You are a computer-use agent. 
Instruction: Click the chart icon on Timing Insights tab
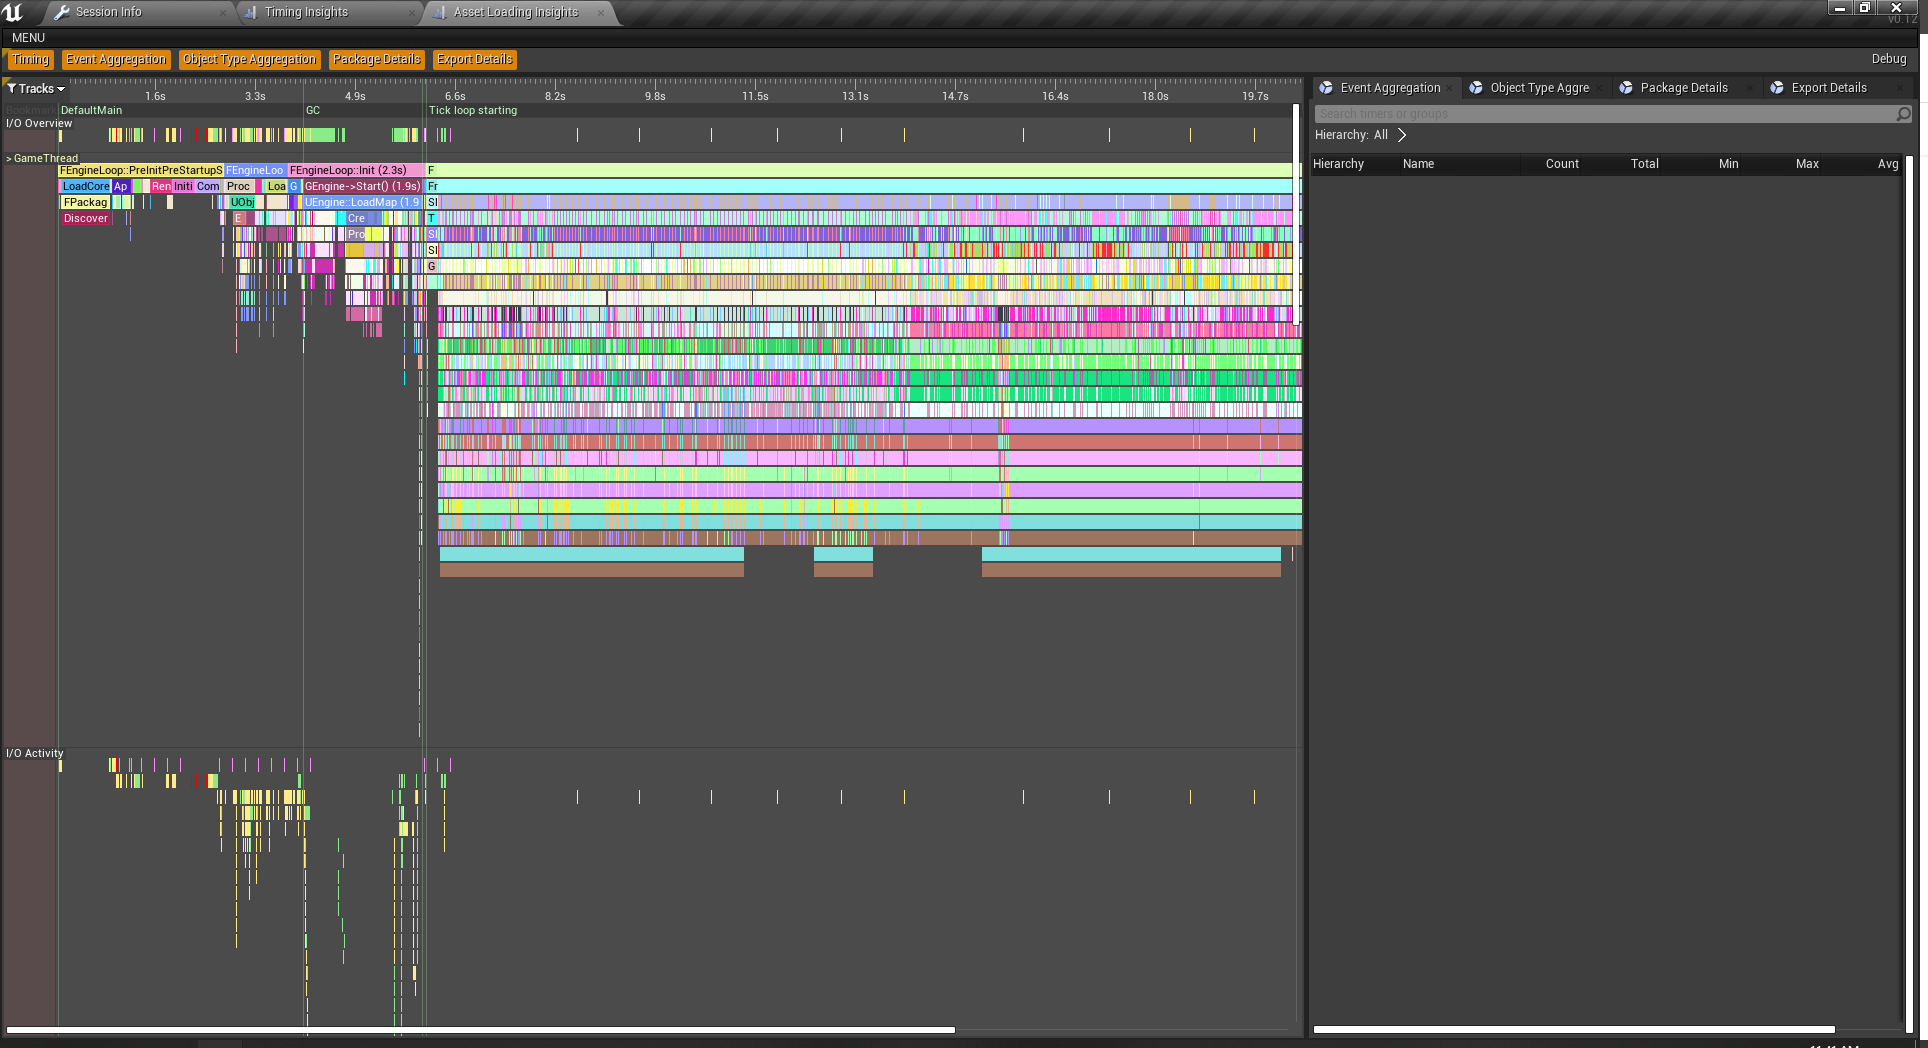[x=251, y=12]
